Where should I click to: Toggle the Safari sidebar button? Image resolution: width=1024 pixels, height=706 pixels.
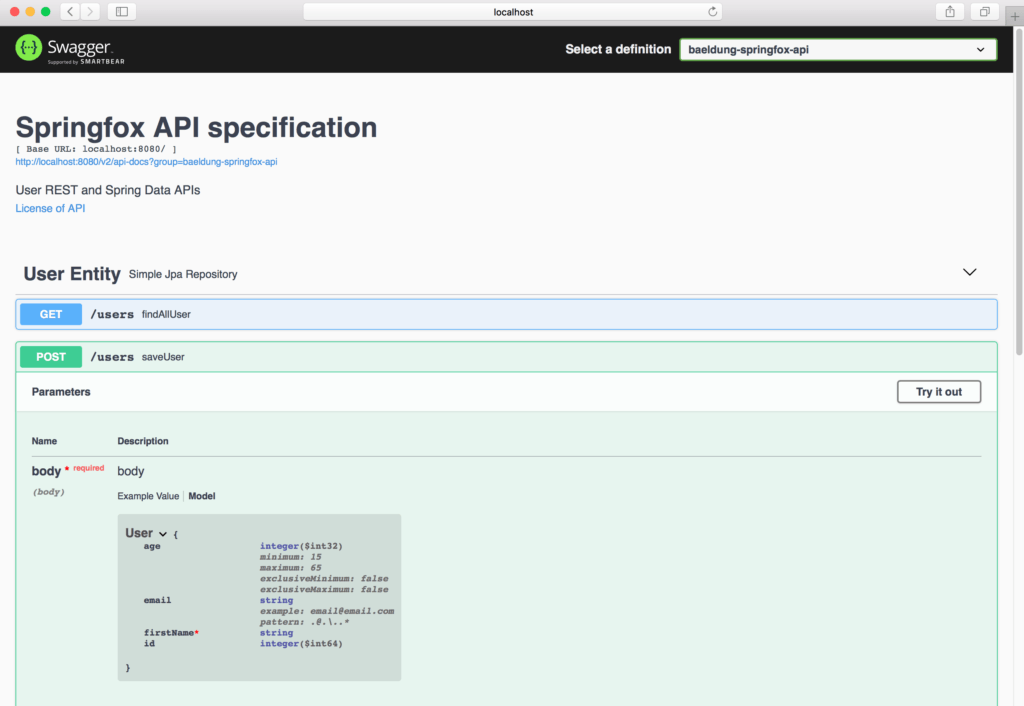tap(121, 12)
